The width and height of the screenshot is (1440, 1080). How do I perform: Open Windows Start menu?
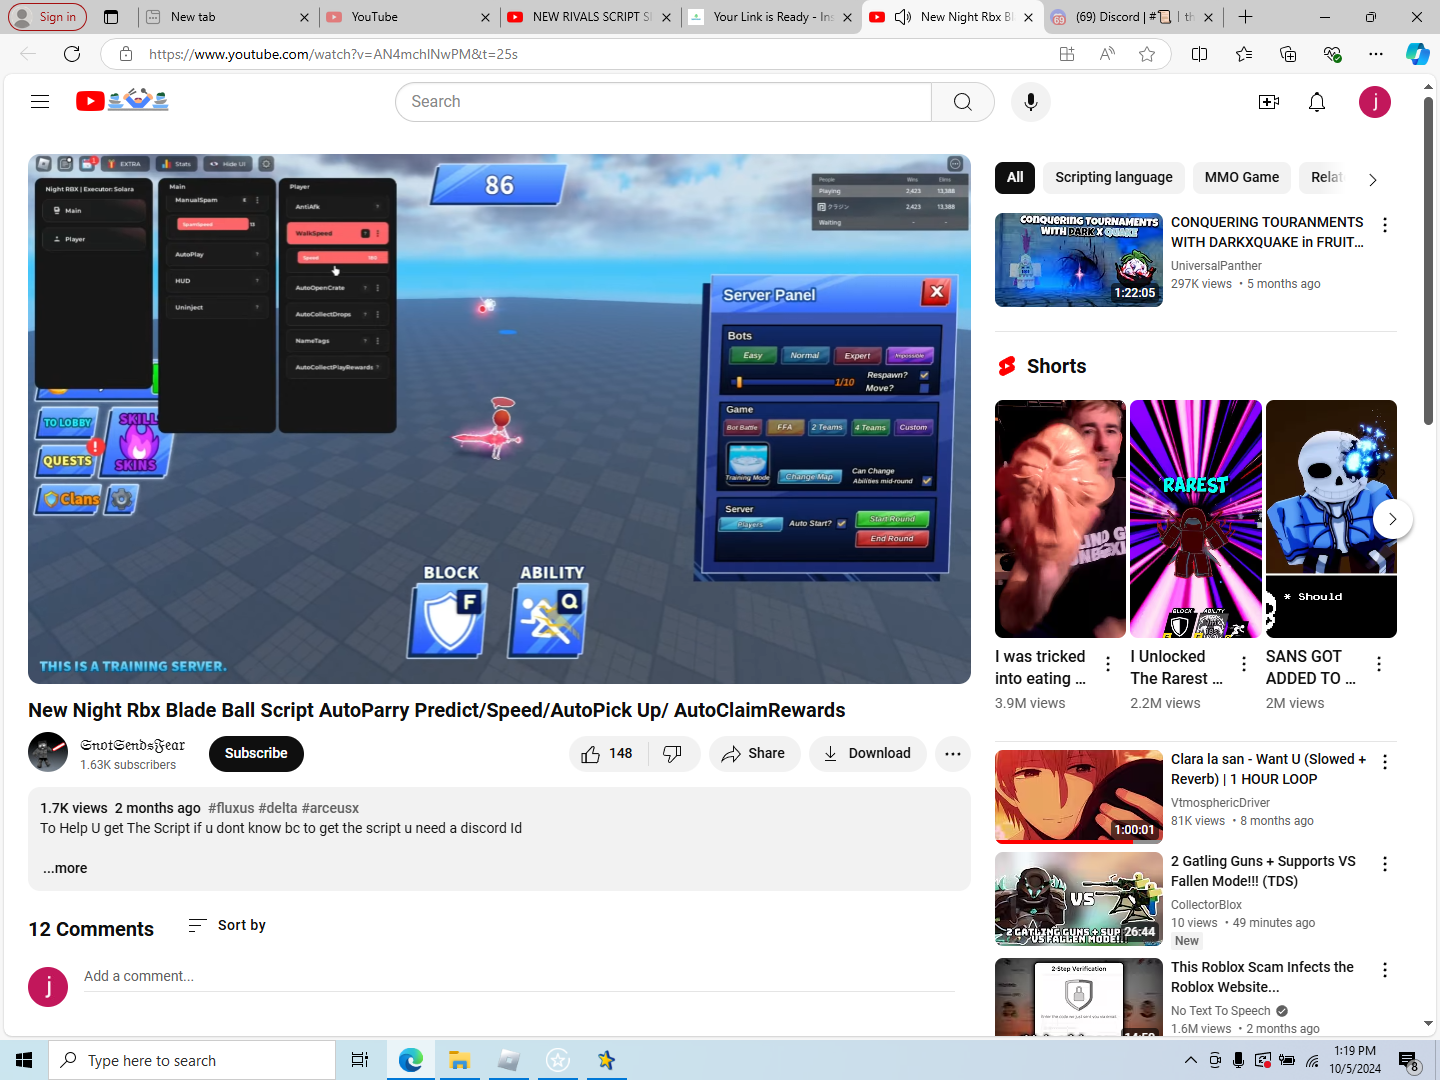coord(24,1060)
